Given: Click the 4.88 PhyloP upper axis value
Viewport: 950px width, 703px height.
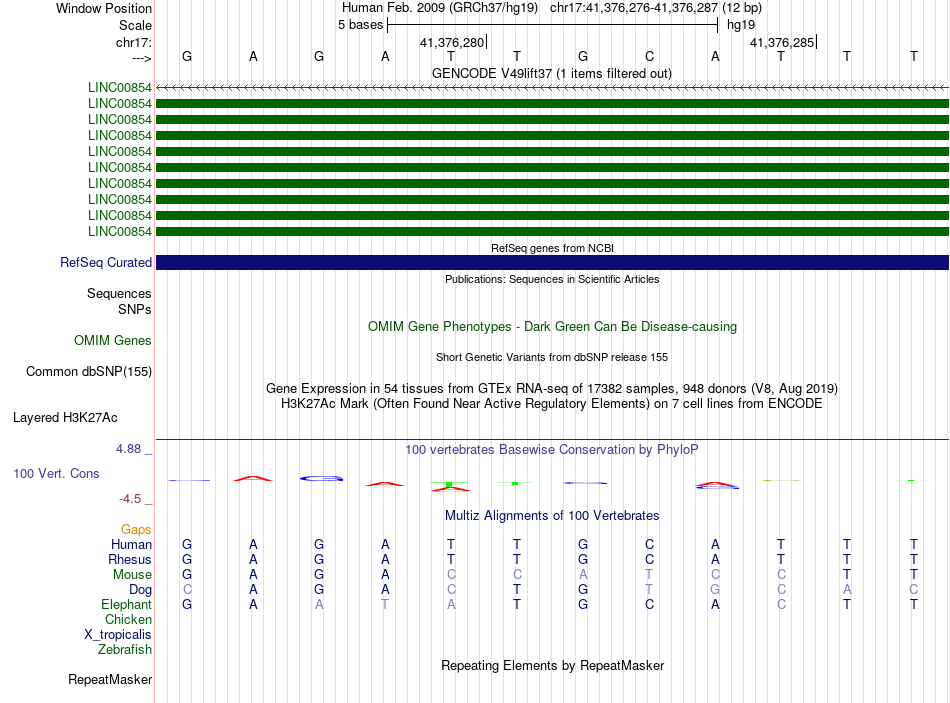Looking at the screenshot, I should [x=128, y=449].
